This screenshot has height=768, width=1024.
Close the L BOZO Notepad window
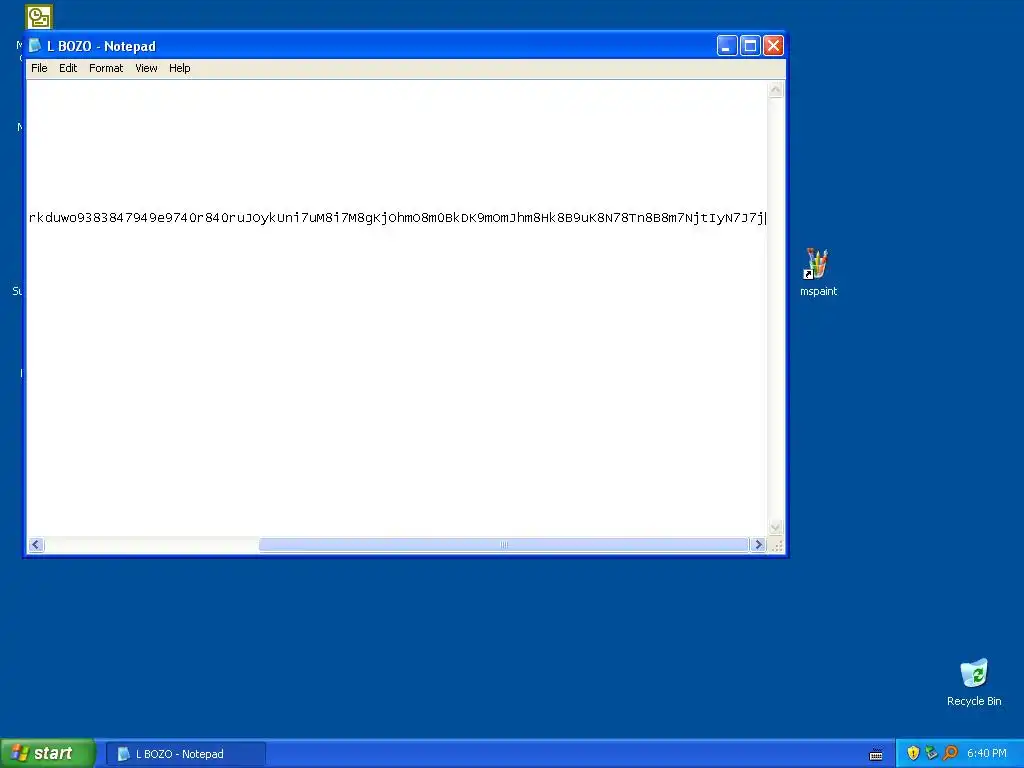773,46
